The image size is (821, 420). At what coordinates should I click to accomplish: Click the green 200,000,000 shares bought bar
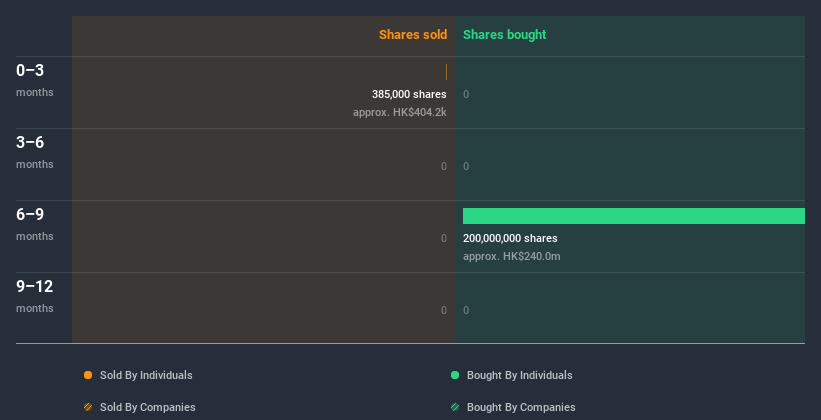coord(634,216)
